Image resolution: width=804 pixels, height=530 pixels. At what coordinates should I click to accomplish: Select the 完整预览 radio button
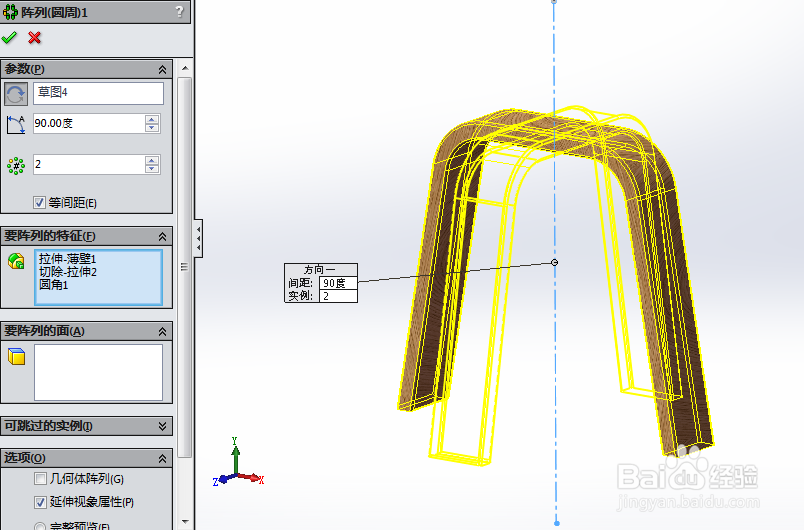click(40, 526)
